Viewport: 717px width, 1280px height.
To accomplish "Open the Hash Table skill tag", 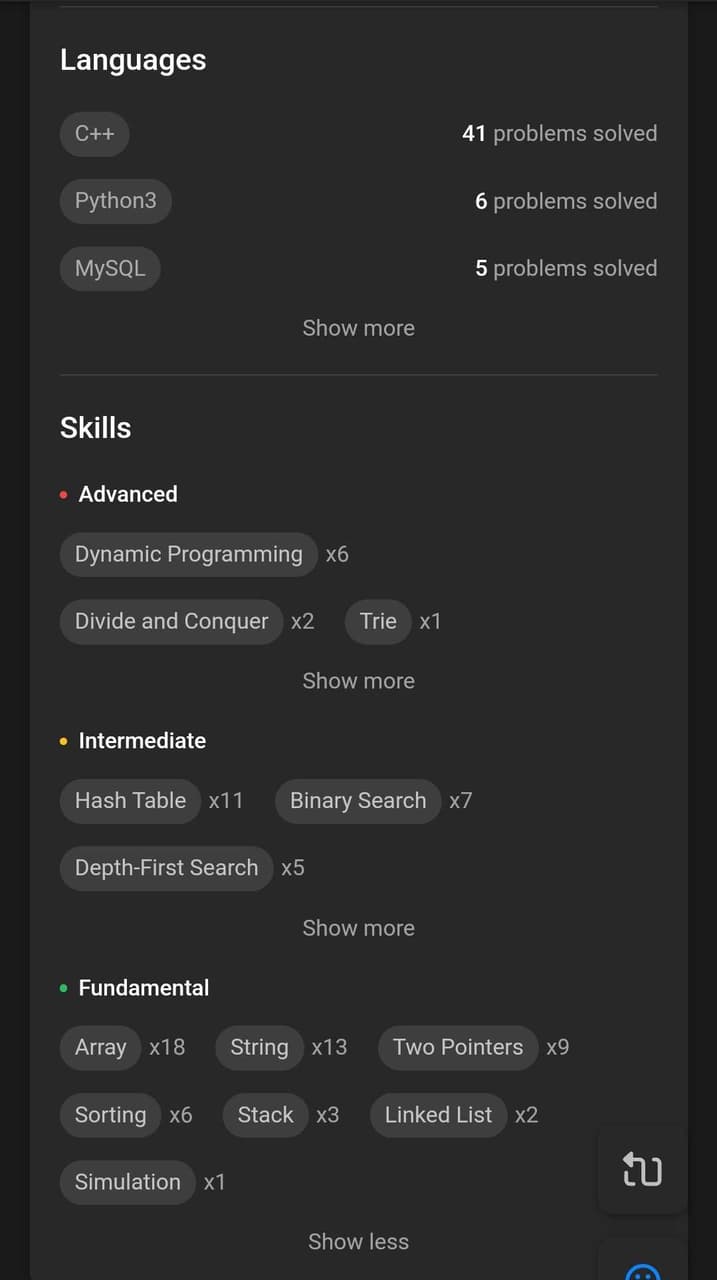I will (x=131, y=801).
